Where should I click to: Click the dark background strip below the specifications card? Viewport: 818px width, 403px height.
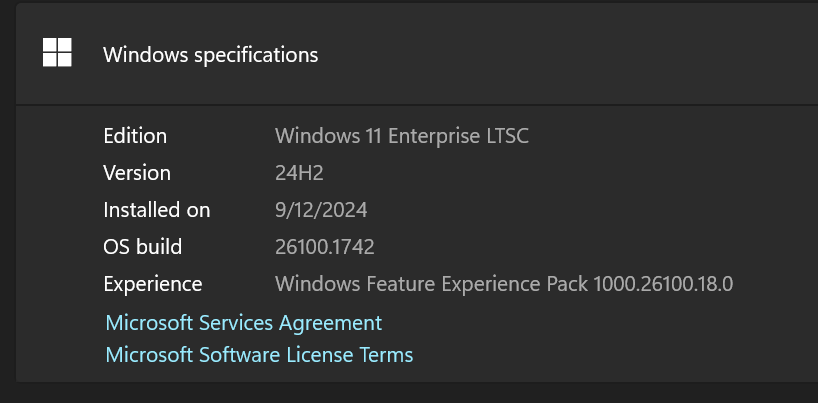click(400, 393)
